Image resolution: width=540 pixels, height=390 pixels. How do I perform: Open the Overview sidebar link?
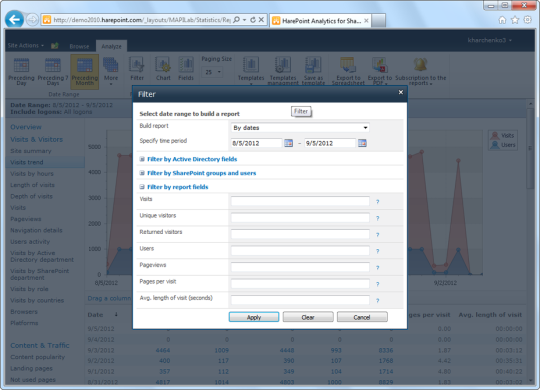click(26, 127)
